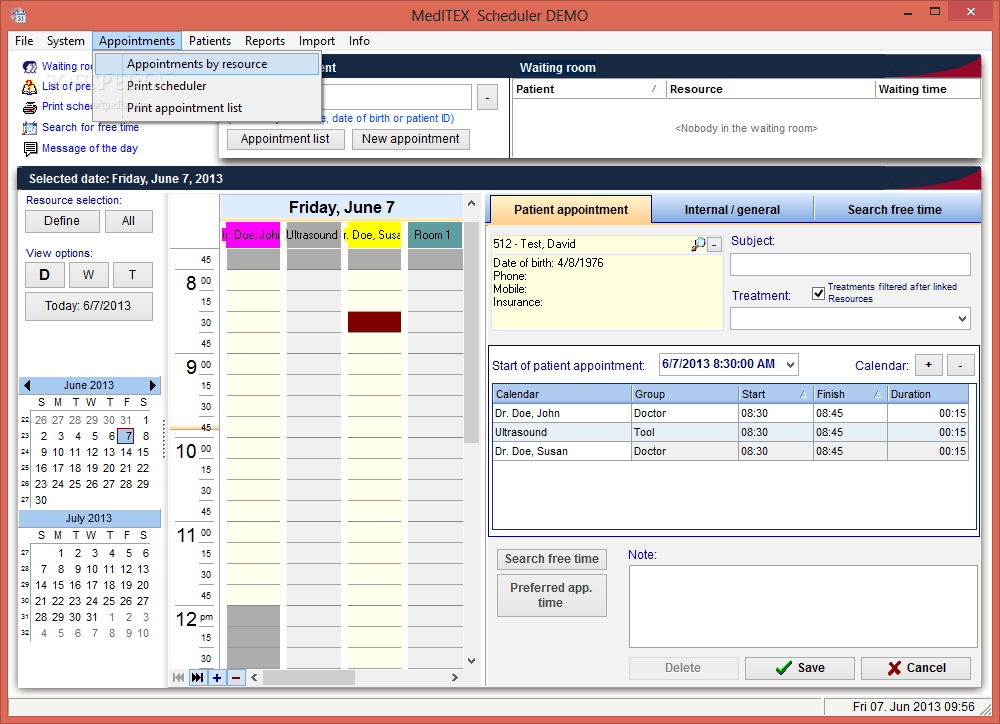
Task: Open the Import menu
Action: [316, 41]
